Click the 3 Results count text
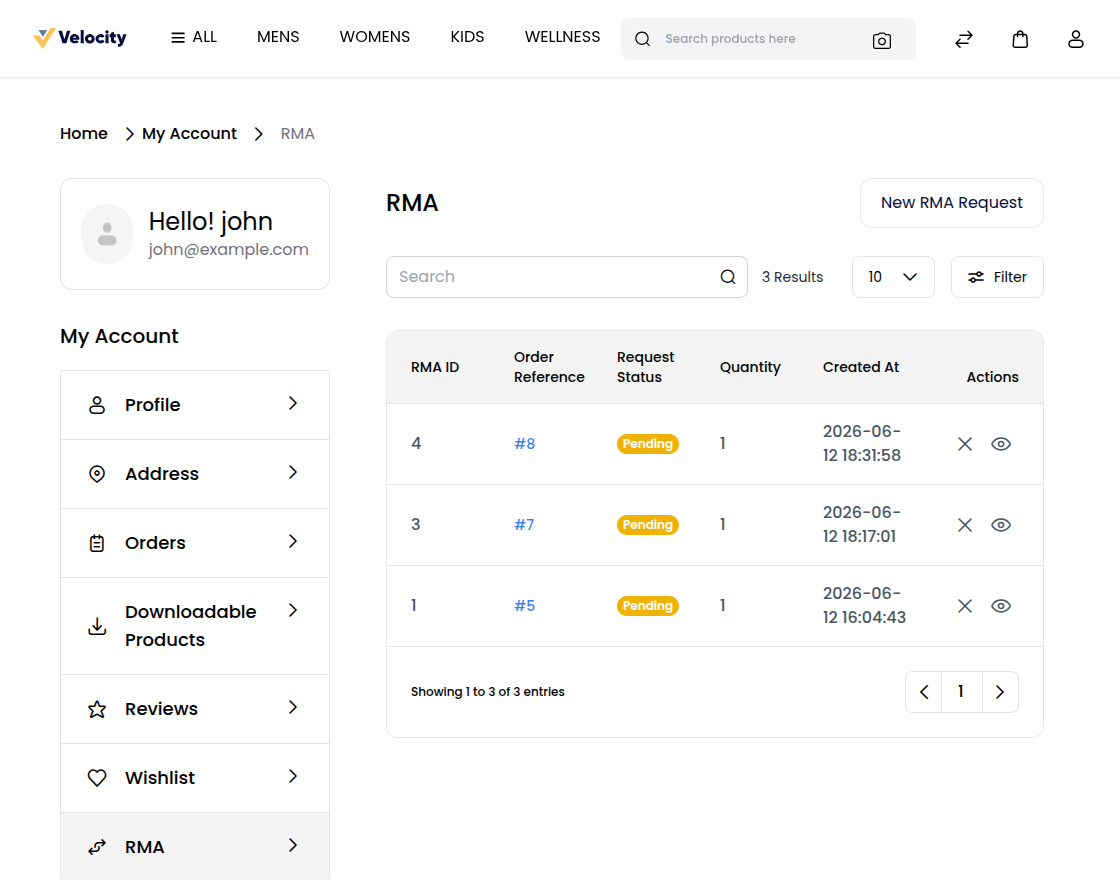The height and width of the screenshot is (880, 1120). [x=792, y=277]
